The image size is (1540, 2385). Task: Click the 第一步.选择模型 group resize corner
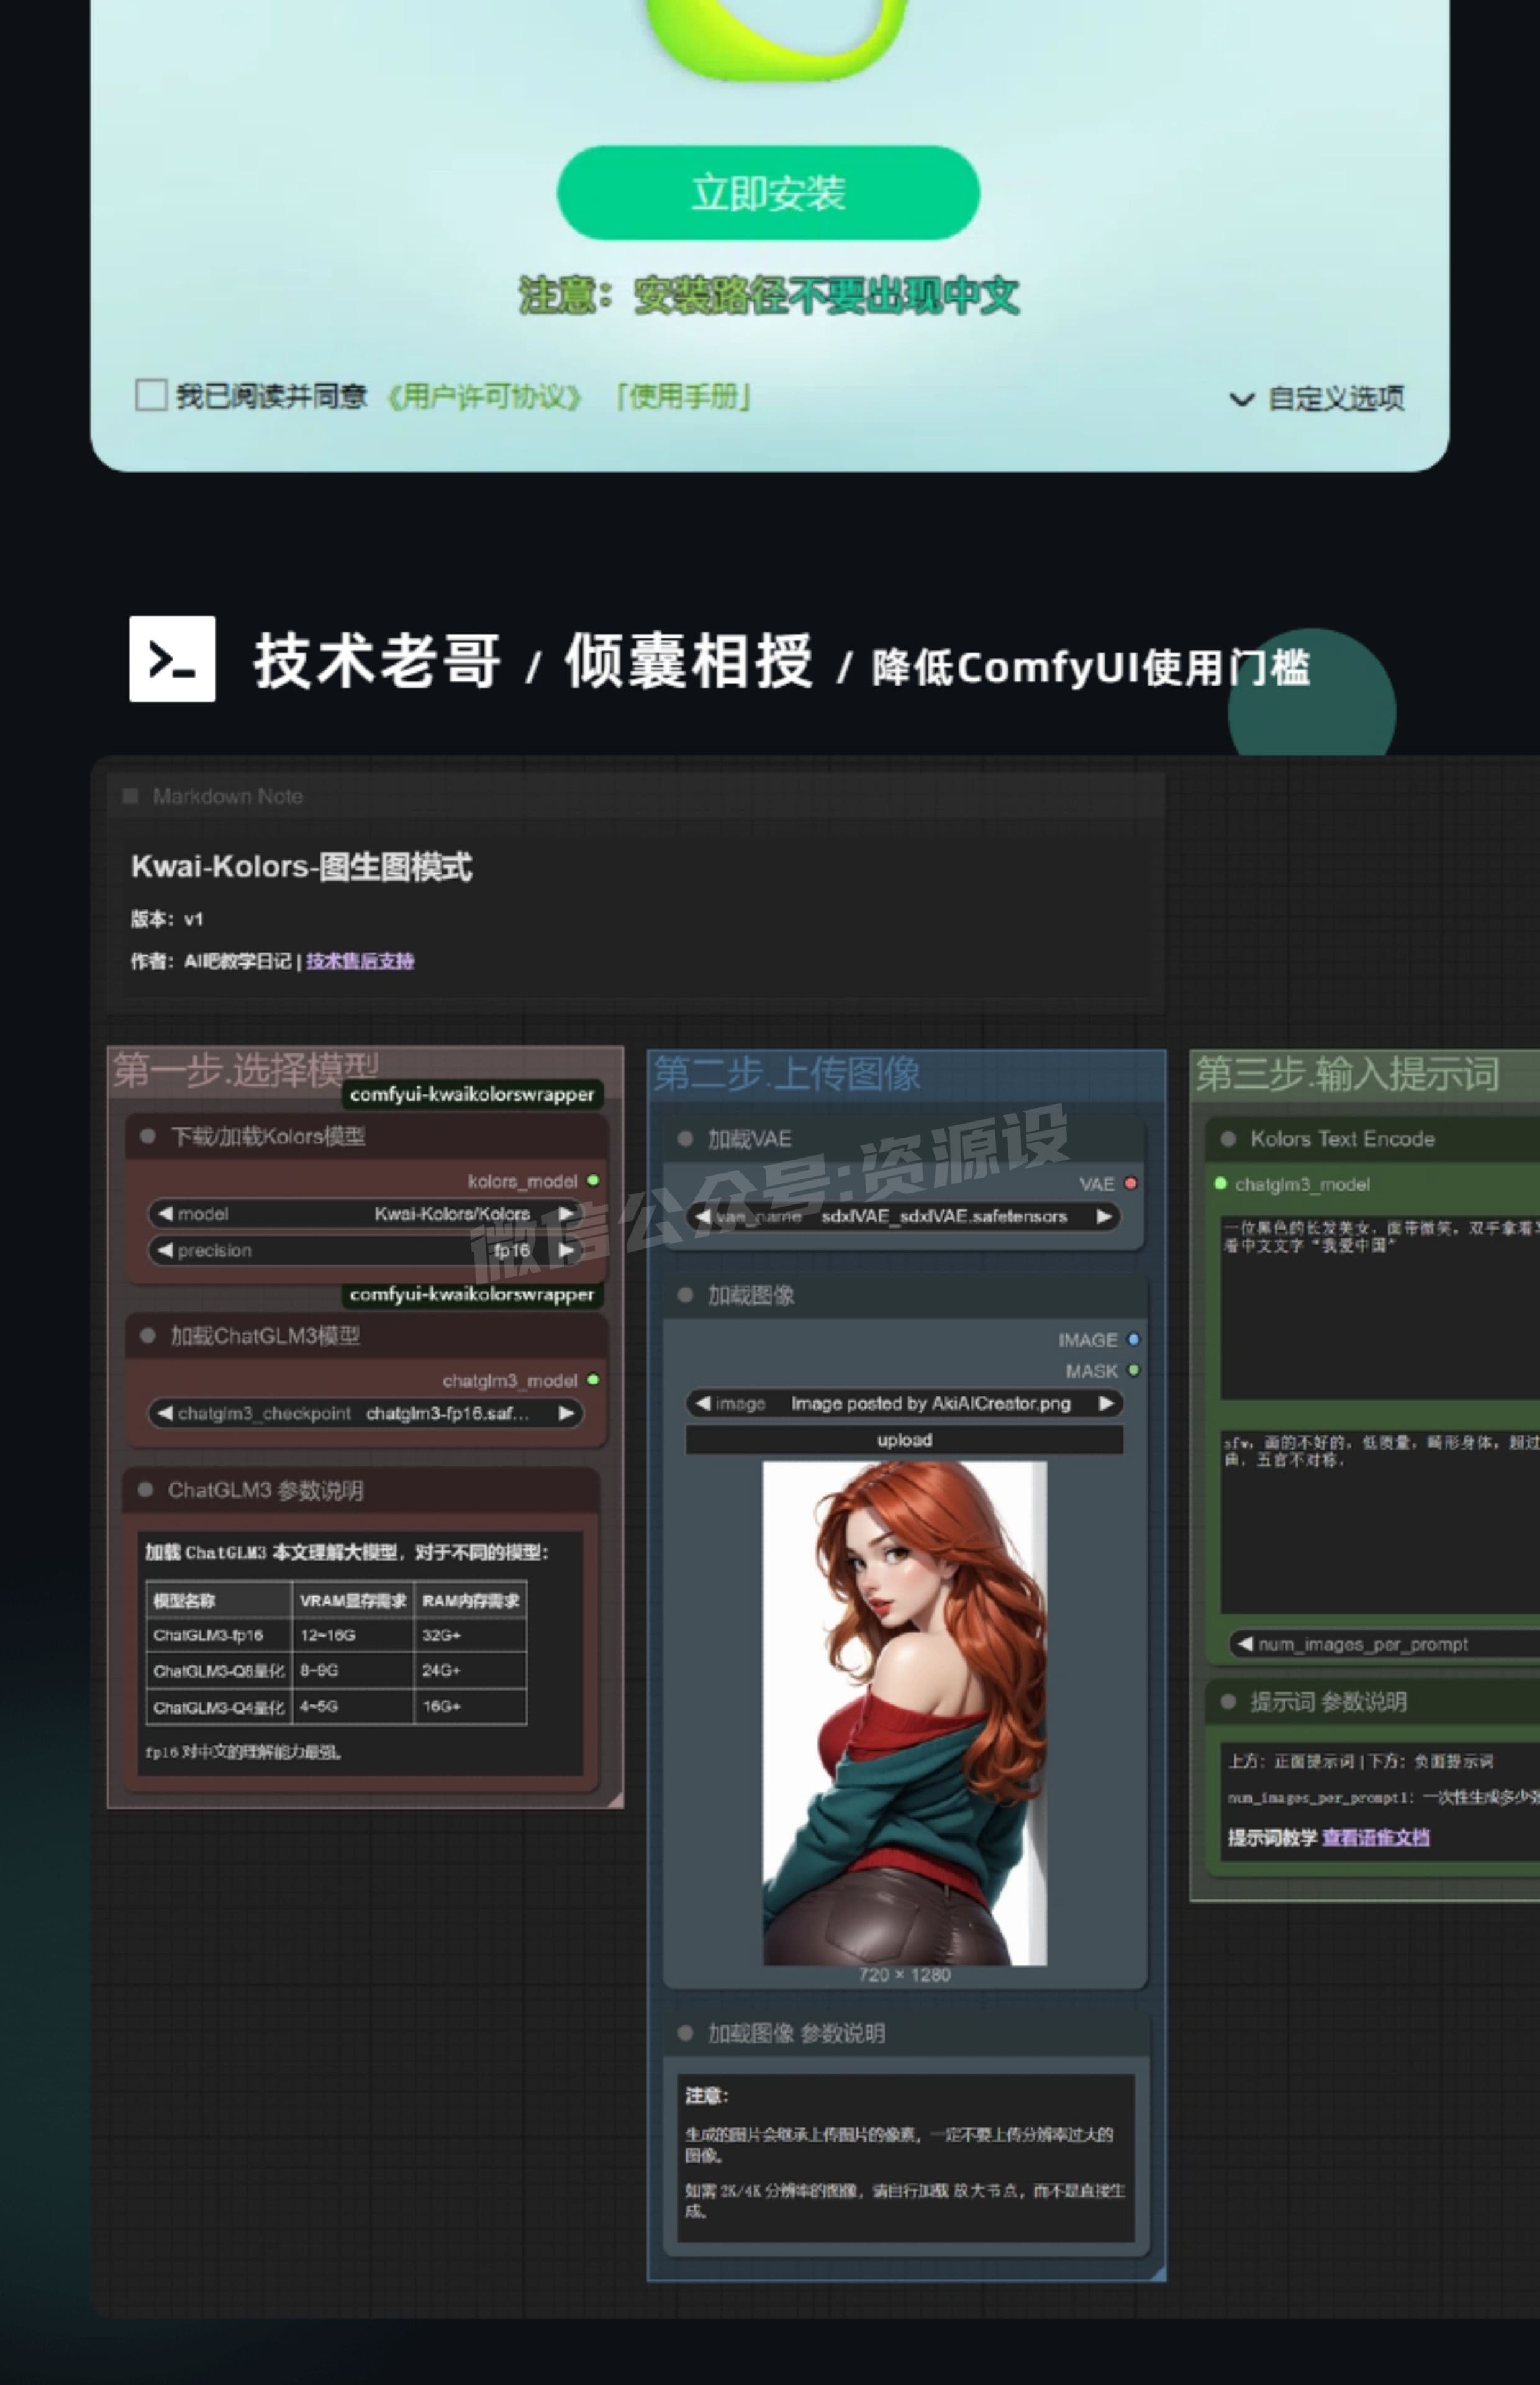pos(616,1800)
